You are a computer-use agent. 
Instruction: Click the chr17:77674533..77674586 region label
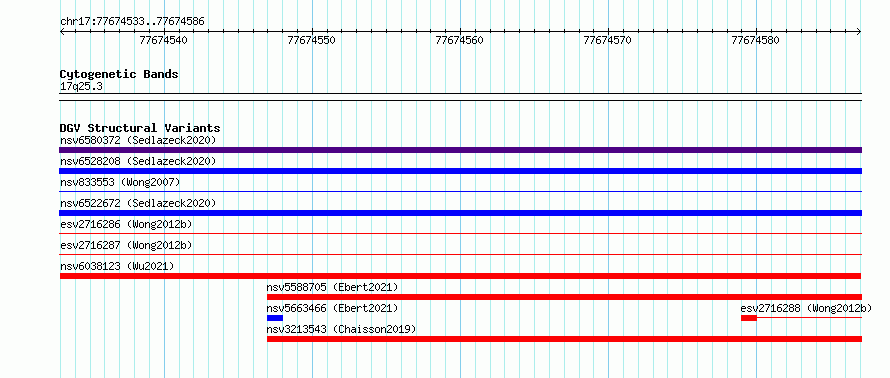(x=132, y=22)
